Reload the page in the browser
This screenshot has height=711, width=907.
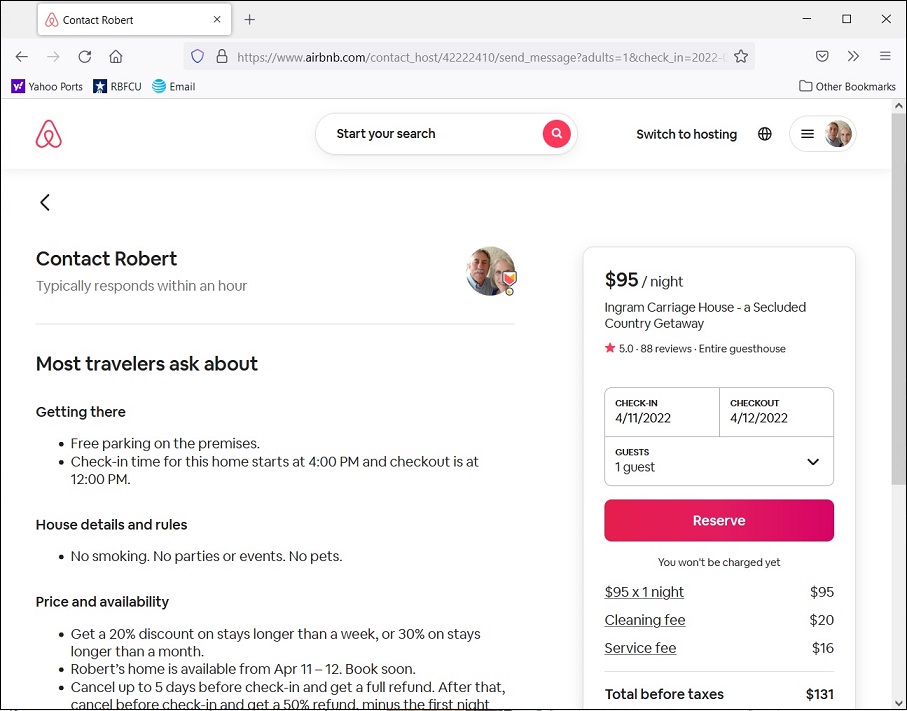click(x=85, y=57)
